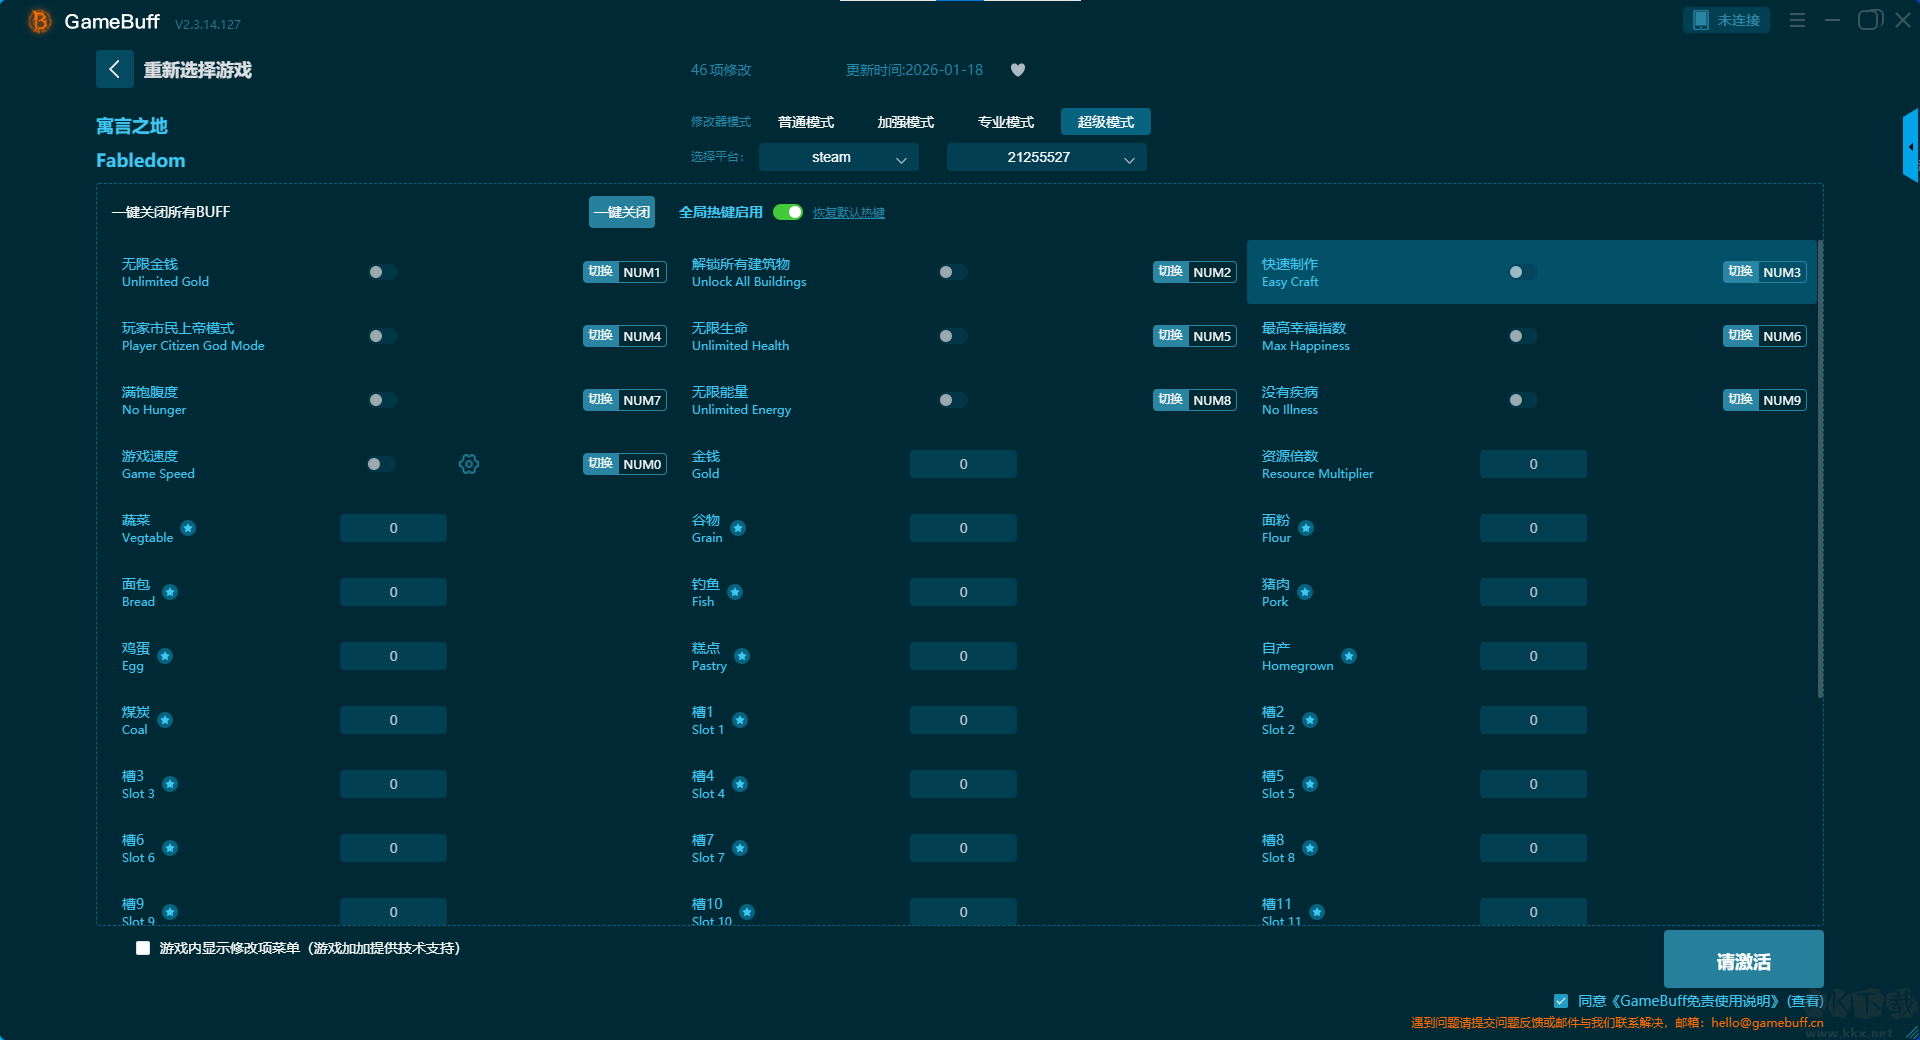Open Game Speed settings gear
This screenshot has height=1040, width=1920.
[x=469, y=464]
